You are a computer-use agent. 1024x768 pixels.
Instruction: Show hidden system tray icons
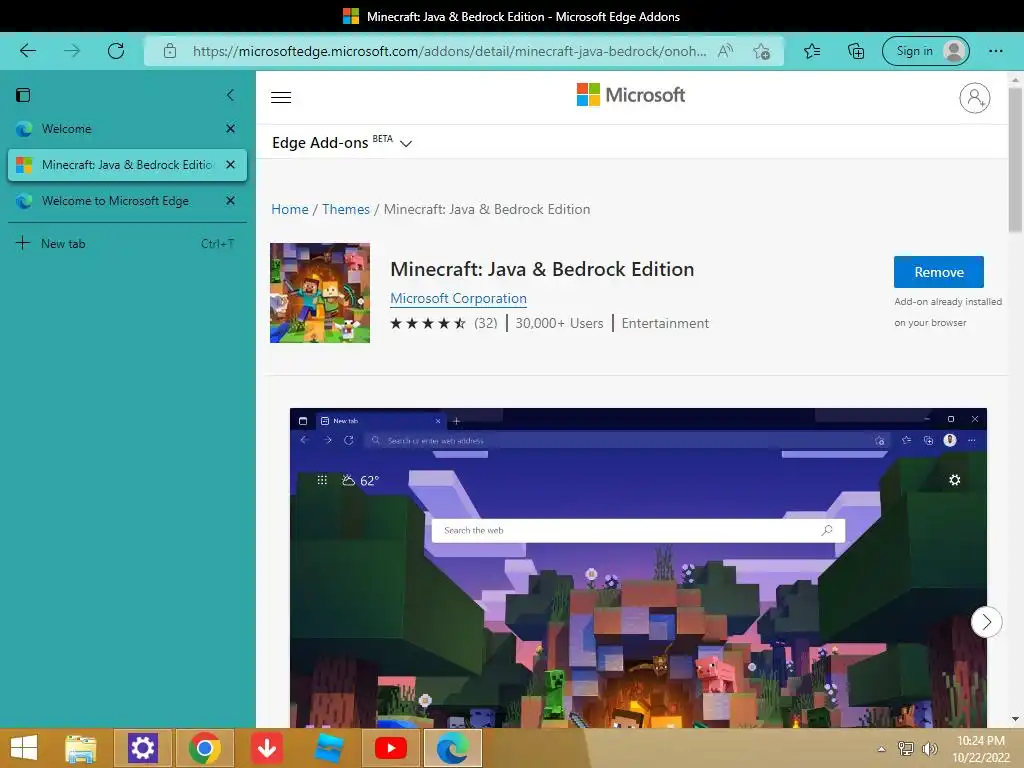(x=881, y=749)
